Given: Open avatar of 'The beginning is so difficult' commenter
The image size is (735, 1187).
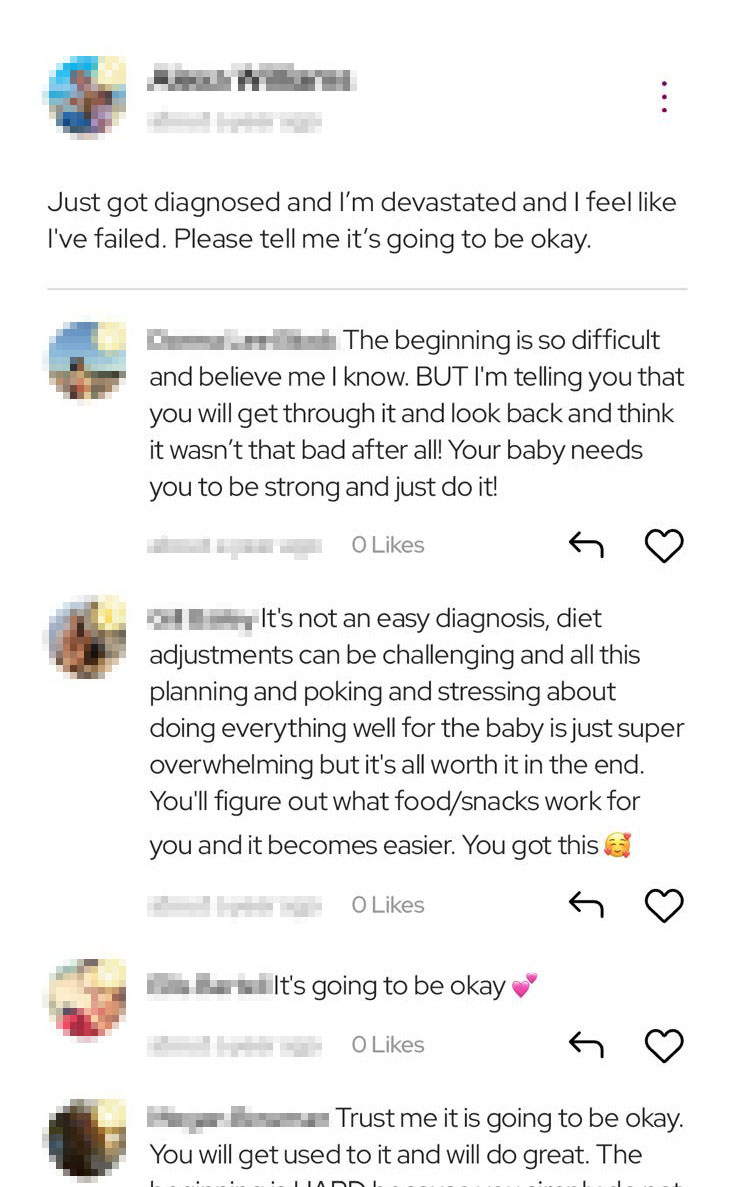Looking at the screenshot, I should [87, 360].
